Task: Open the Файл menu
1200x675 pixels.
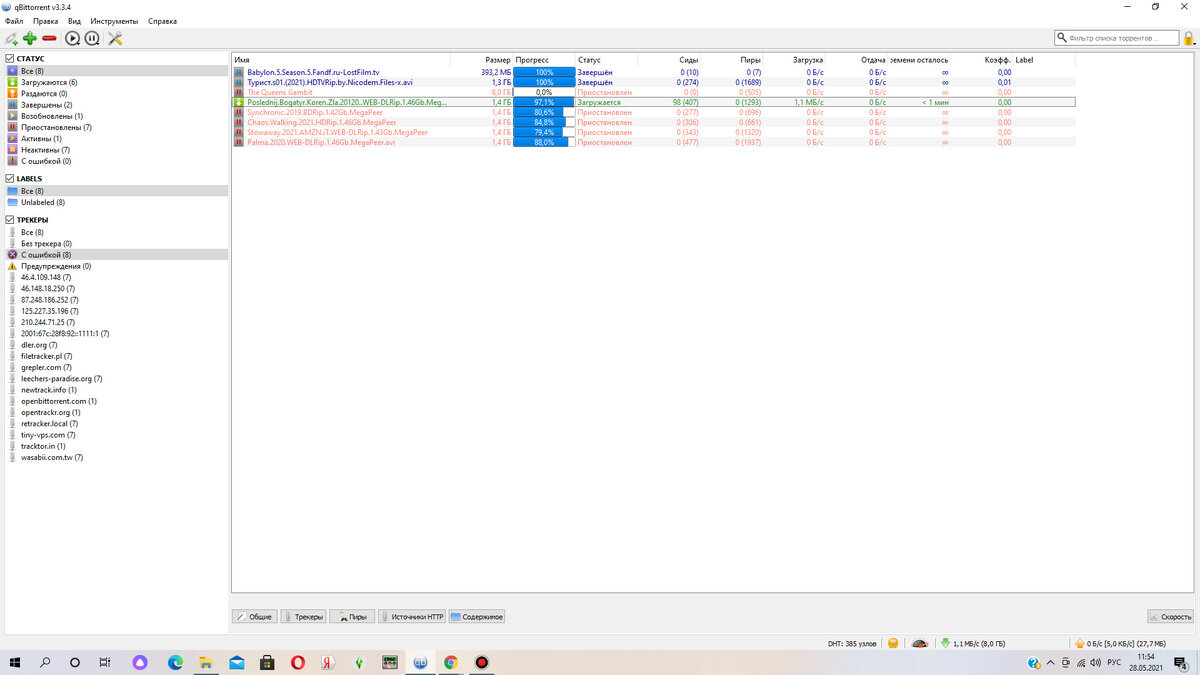Action: 14,21
